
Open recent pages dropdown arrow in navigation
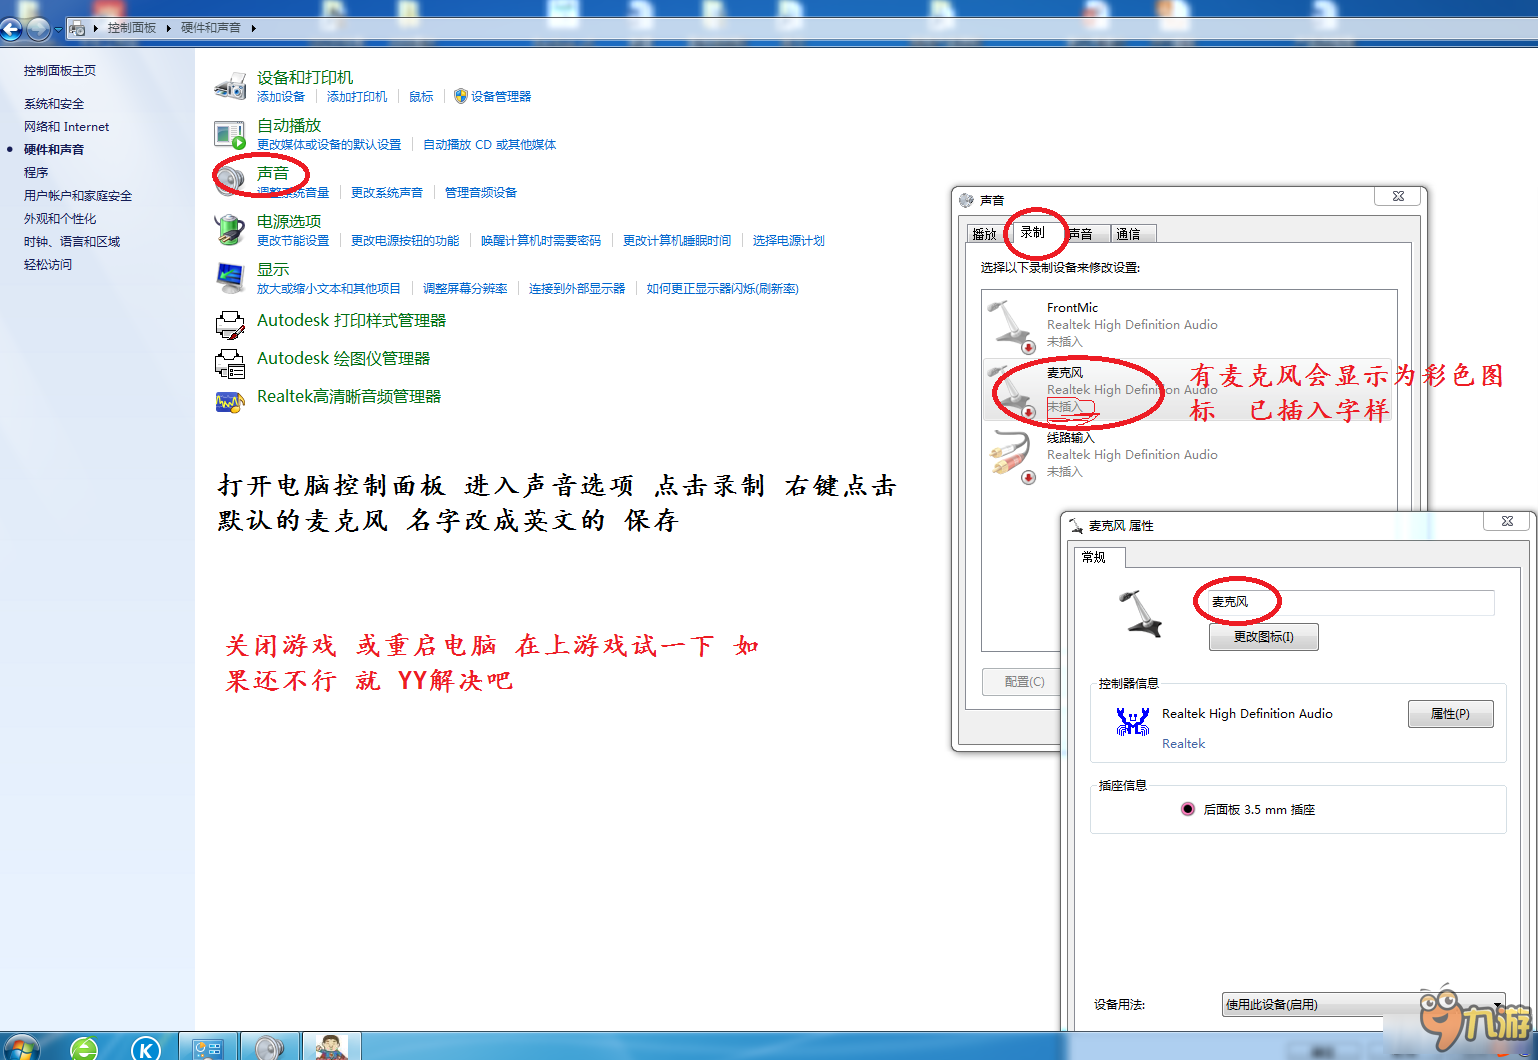pos(58,29)
